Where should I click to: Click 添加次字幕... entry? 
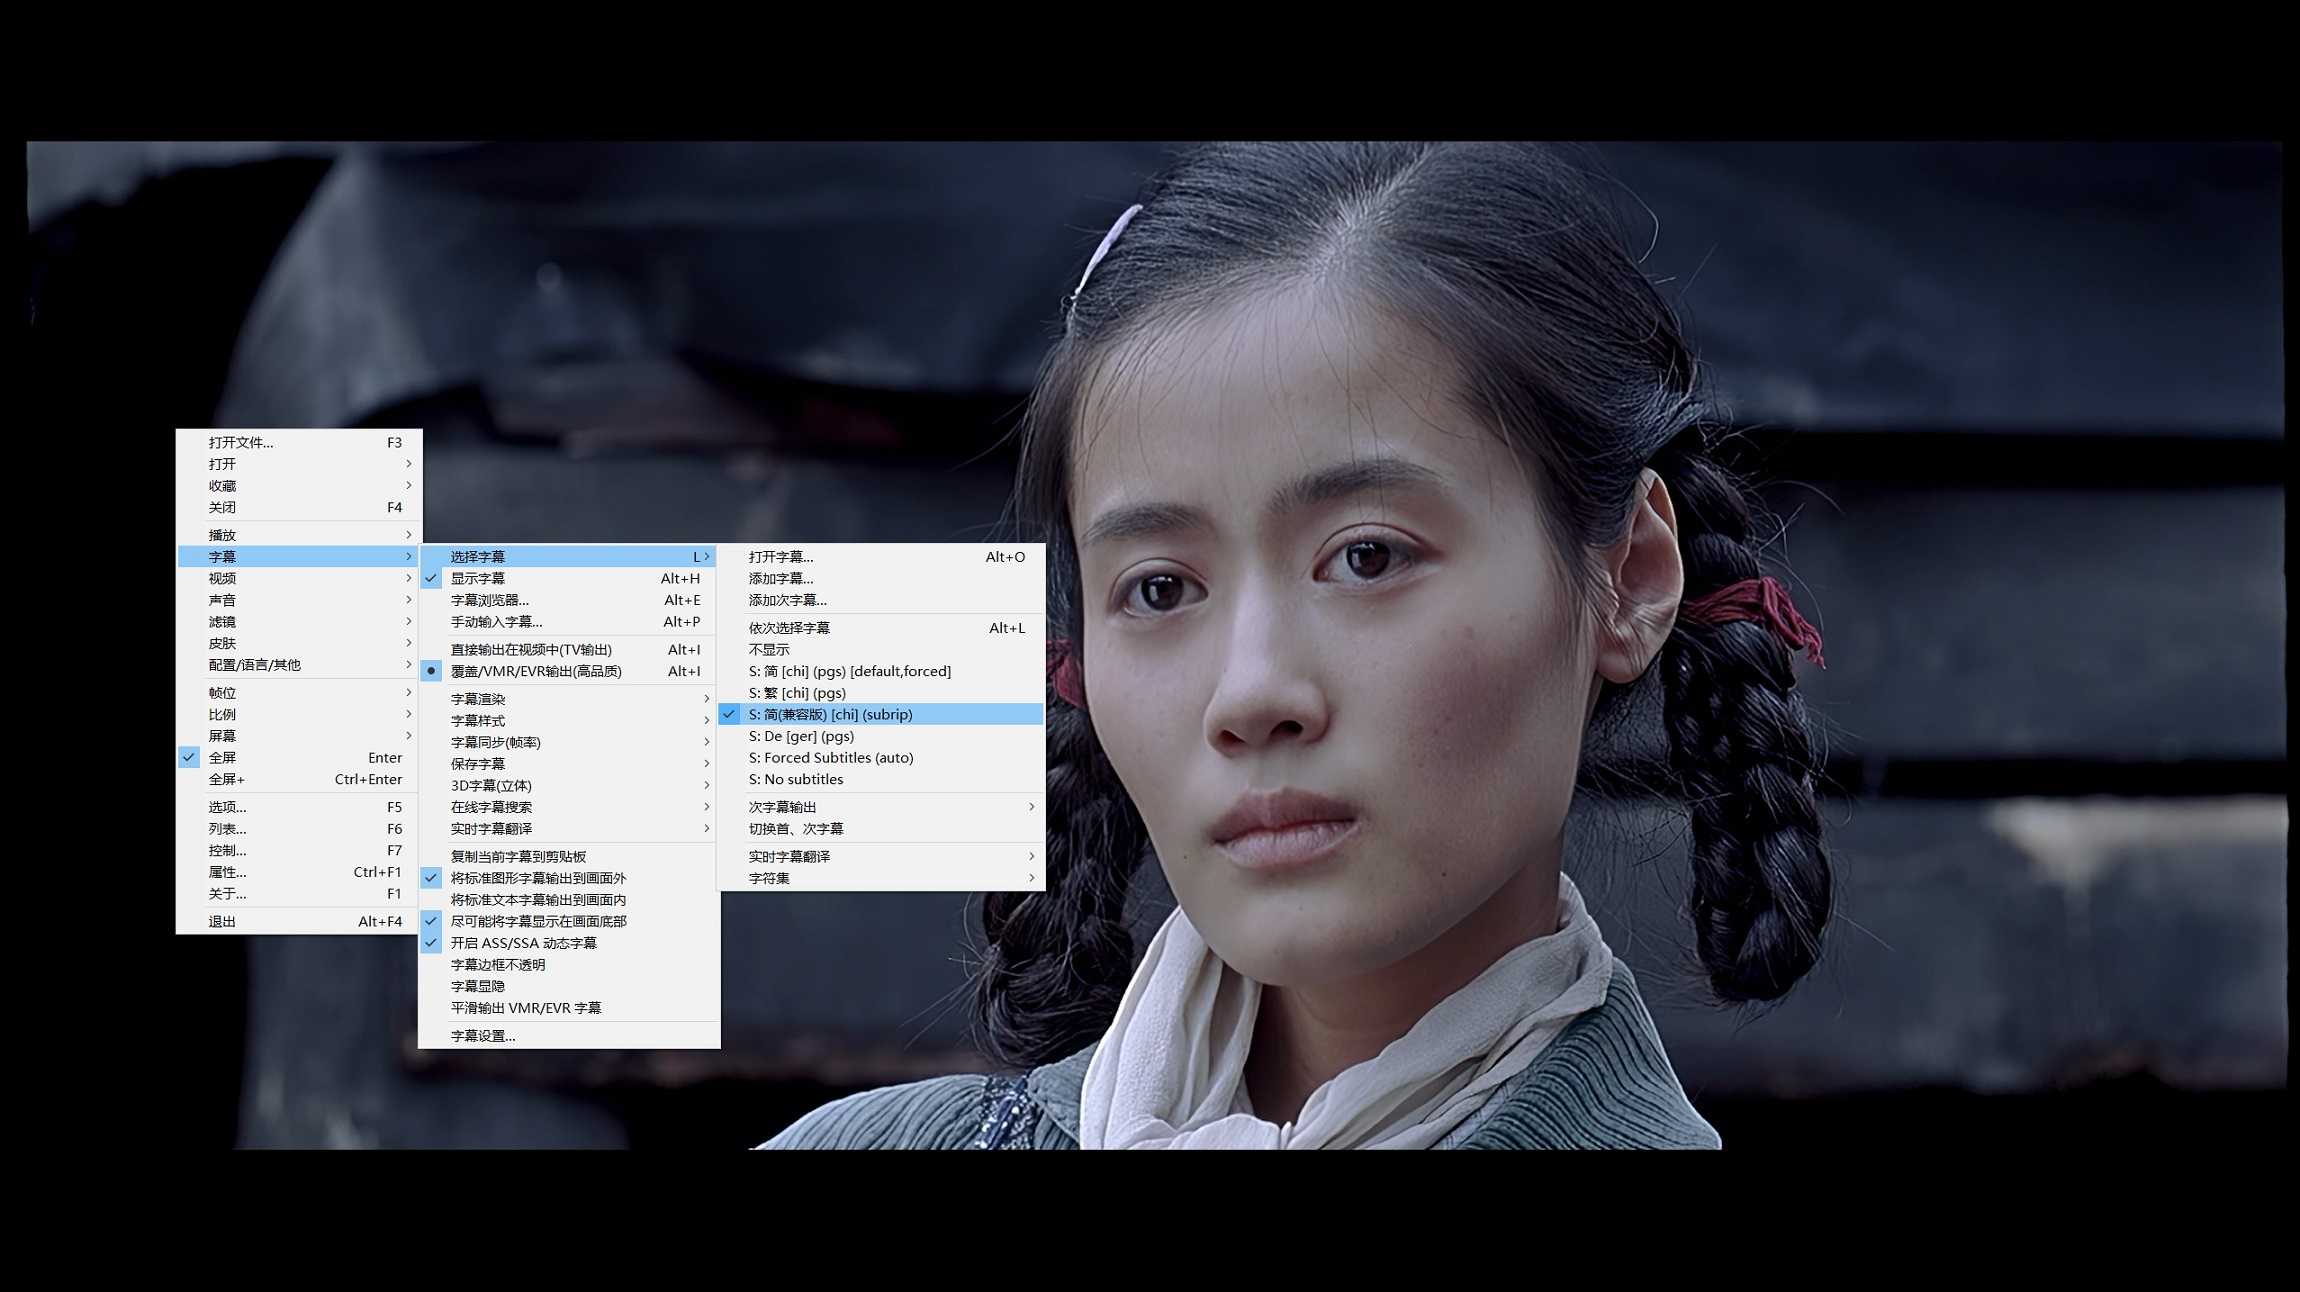(x=881, y=600)
